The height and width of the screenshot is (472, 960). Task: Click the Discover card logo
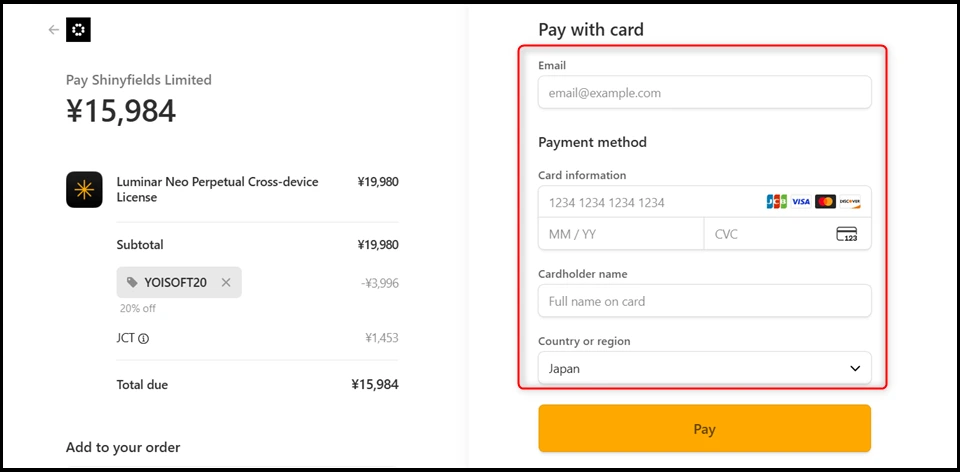click(x=849, y=202)
